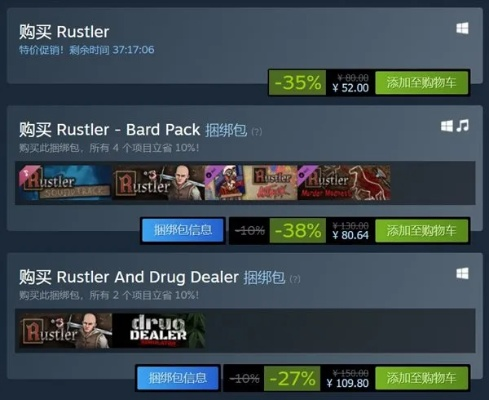Click Windows icon in Rustler purchase box
The image size is (489, 400).
click(x=462, y=28)
